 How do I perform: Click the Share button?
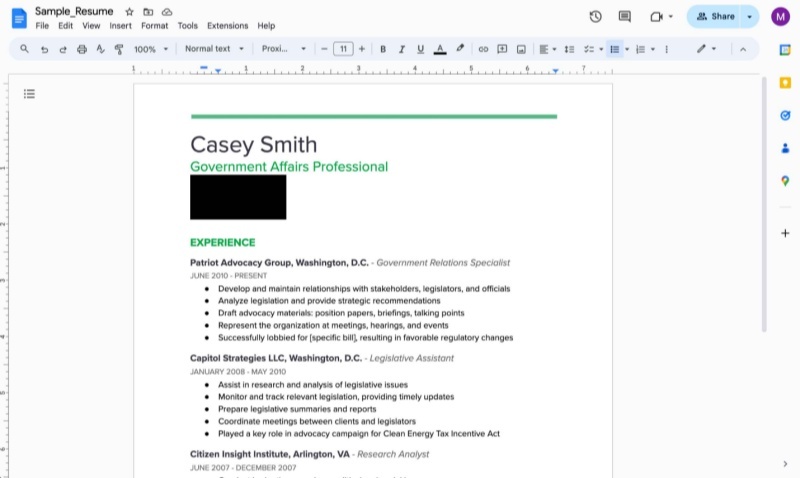click(715, 16)
